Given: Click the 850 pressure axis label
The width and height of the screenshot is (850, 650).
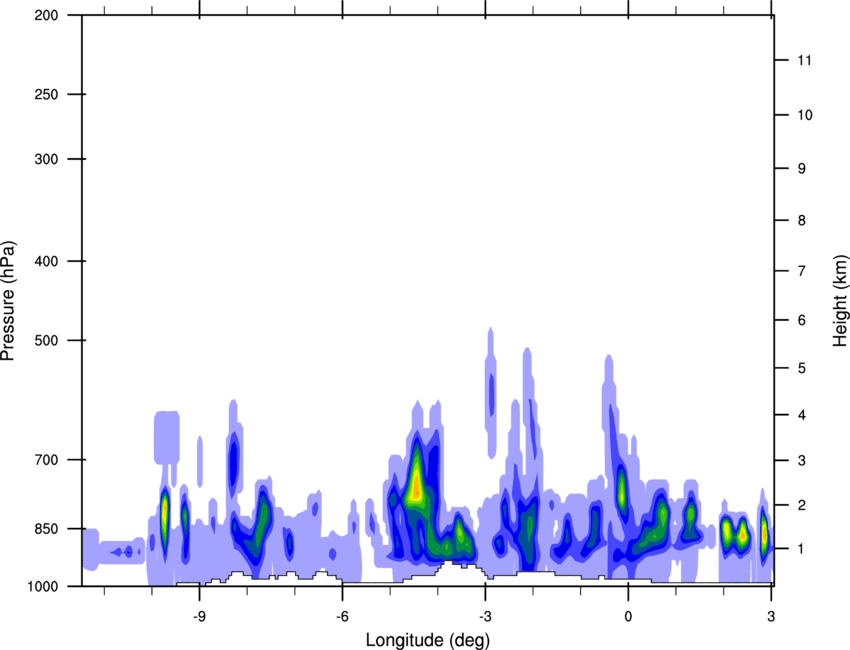Looking at the screenshot, I should (46, 529).
